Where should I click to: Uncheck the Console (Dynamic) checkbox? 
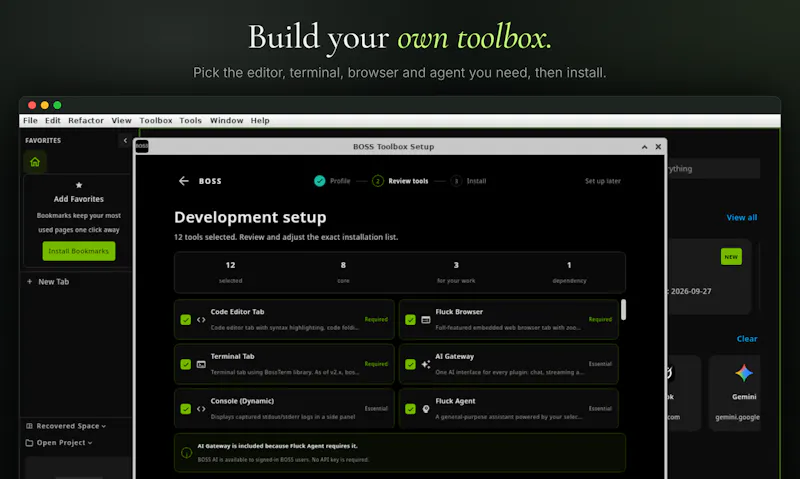tap(186, 409)
